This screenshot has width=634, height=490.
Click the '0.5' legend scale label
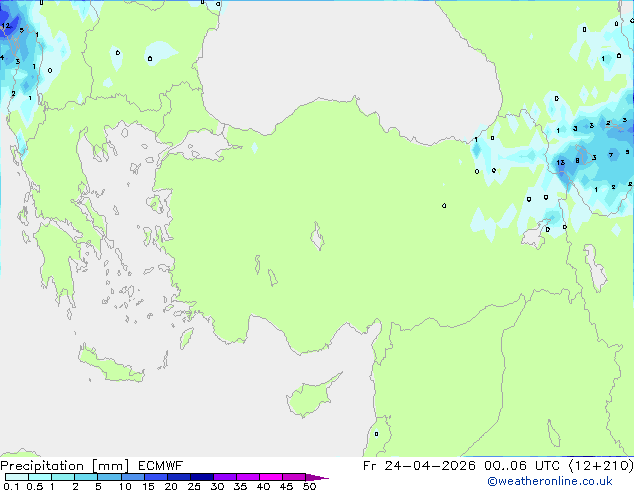(34, 486)
